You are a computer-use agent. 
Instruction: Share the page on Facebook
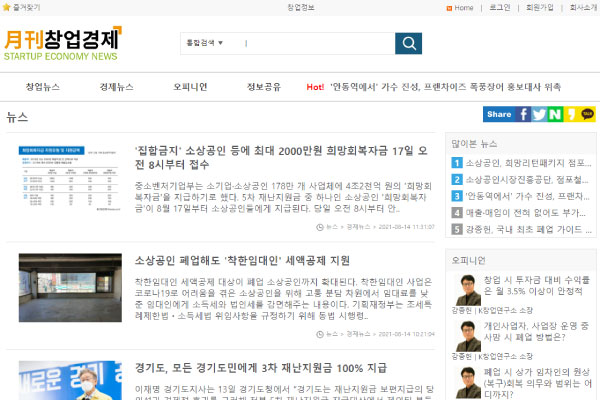pos(523,114)
